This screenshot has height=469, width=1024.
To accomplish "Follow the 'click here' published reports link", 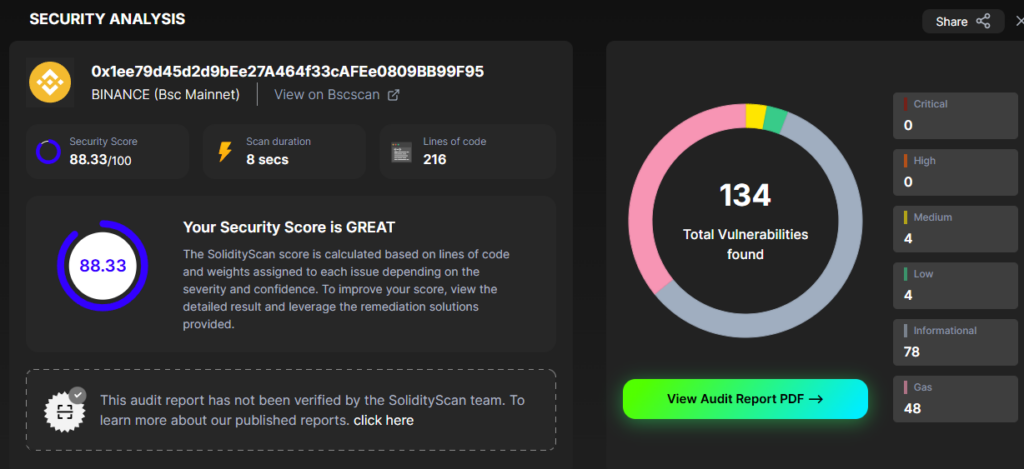I will pyautogui.click(x=383, y=420).
